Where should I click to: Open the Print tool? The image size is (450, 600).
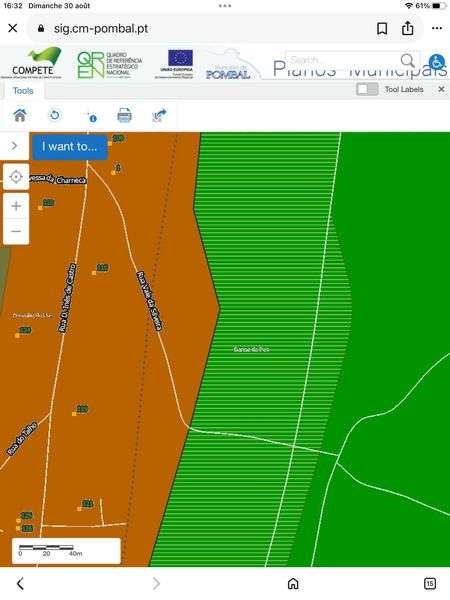(124, 115)
